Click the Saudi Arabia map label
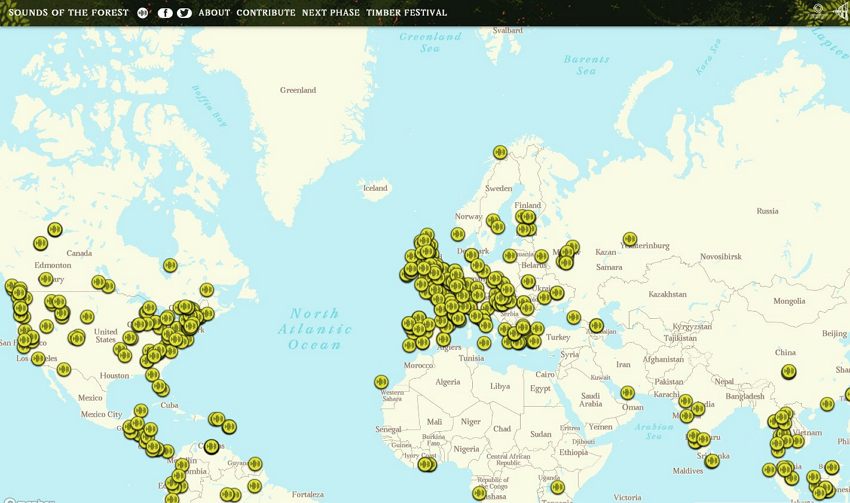The width and height of the screenshot is (850, 503). 590,399
